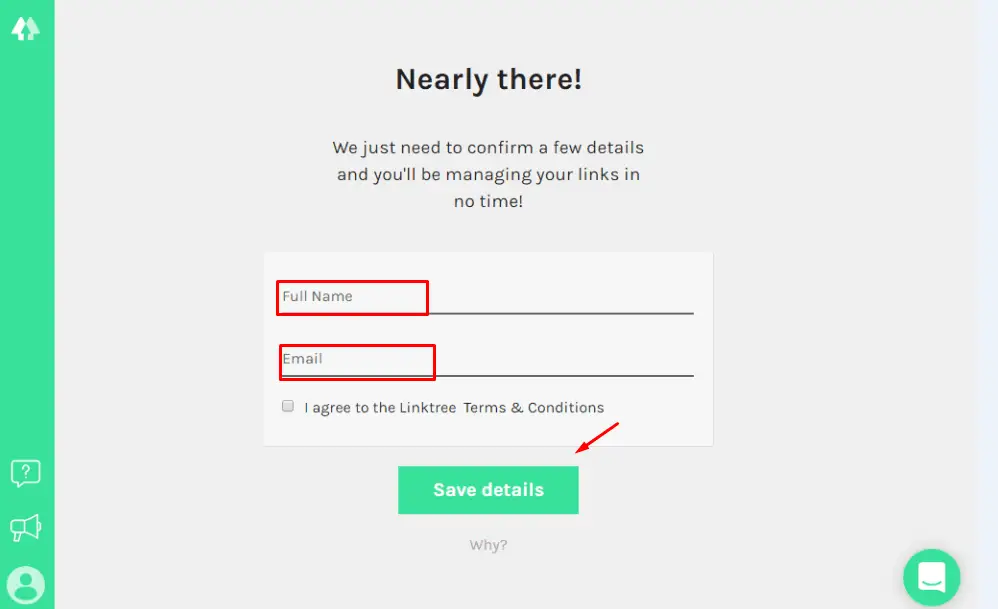Viewport: 998px width, 609px height.
Task: Click the "Why?" link below the button
Action: pos(488,545)
